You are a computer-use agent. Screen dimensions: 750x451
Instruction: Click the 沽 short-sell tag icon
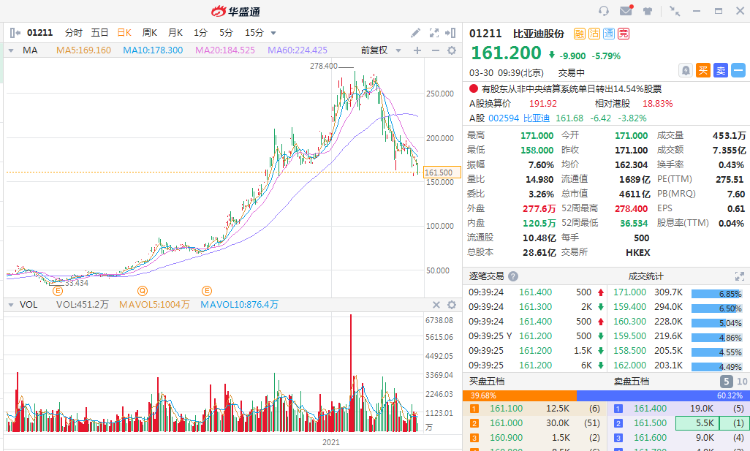pos(594,33)
